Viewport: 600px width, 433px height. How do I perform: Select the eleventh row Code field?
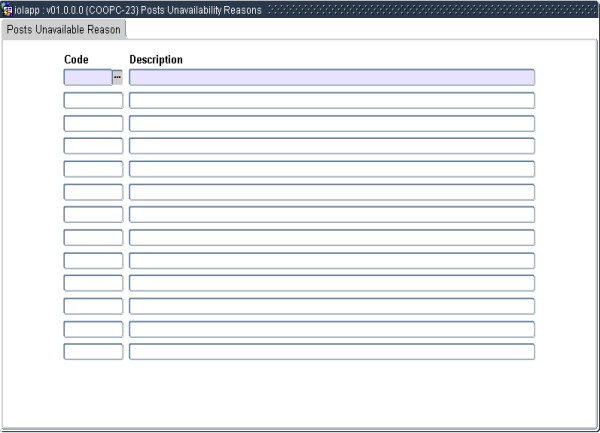[93, 305]
